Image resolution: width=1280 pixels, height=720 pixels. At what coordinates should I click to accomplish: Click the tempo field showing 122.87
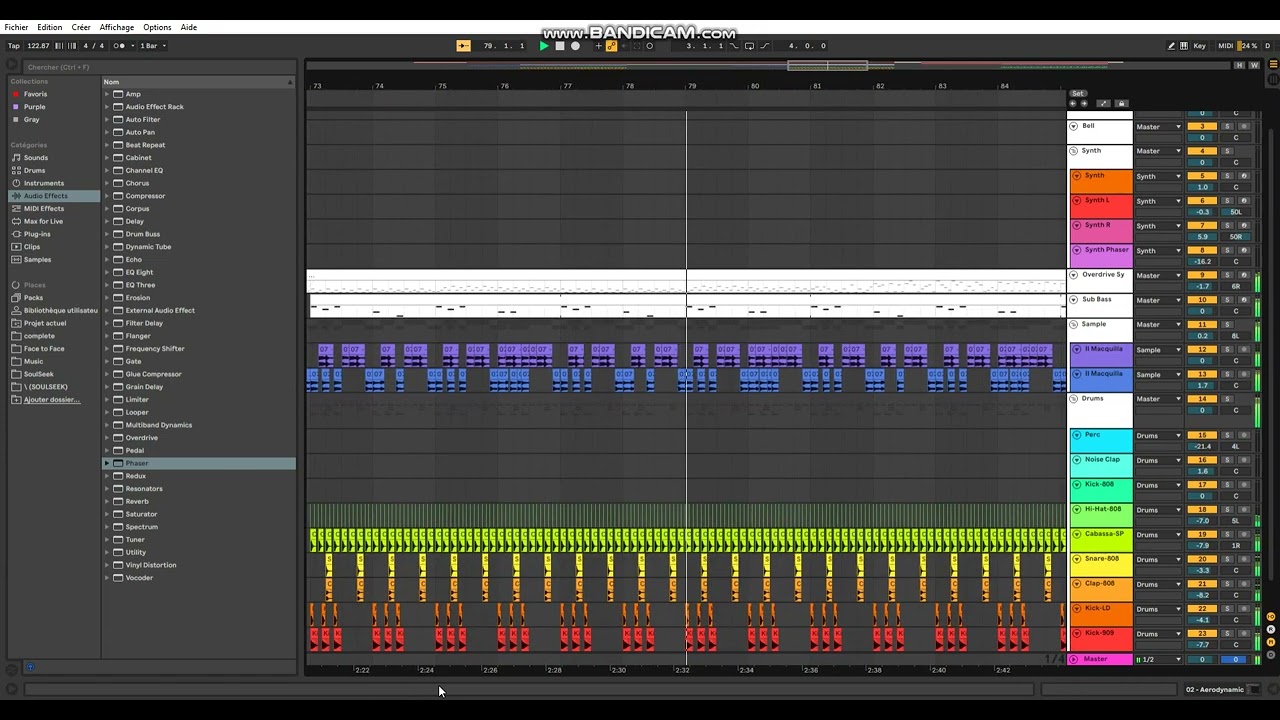(38, 46)
